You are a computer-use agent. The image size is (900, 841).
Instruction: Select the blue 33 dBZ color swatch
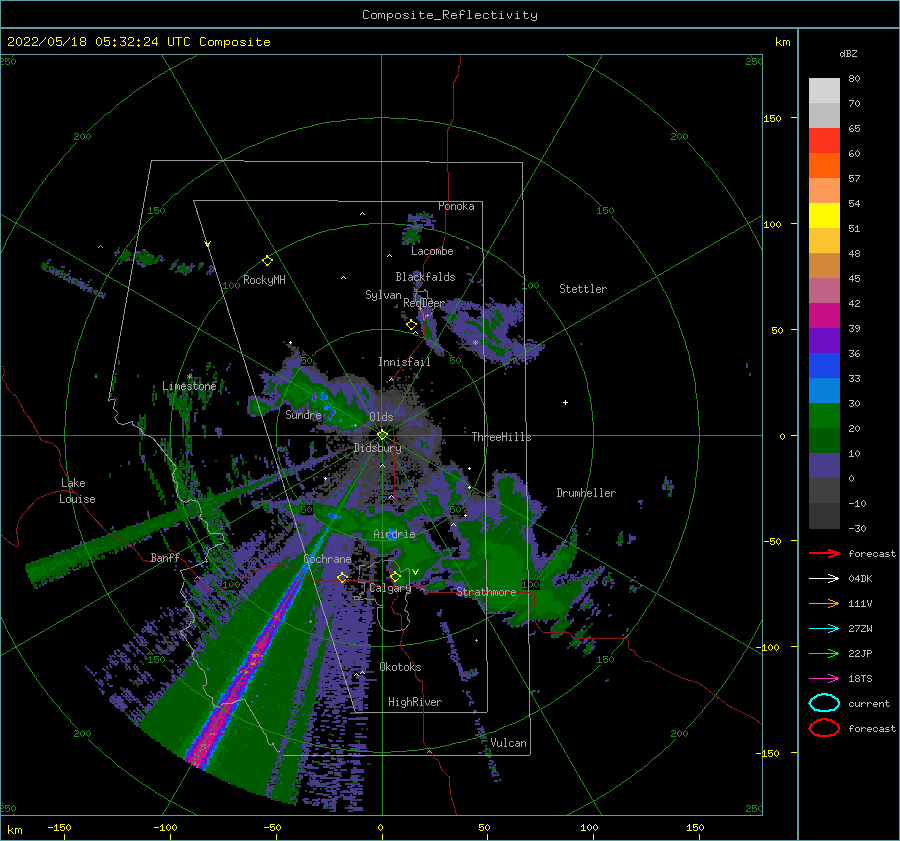click(824, 366)
